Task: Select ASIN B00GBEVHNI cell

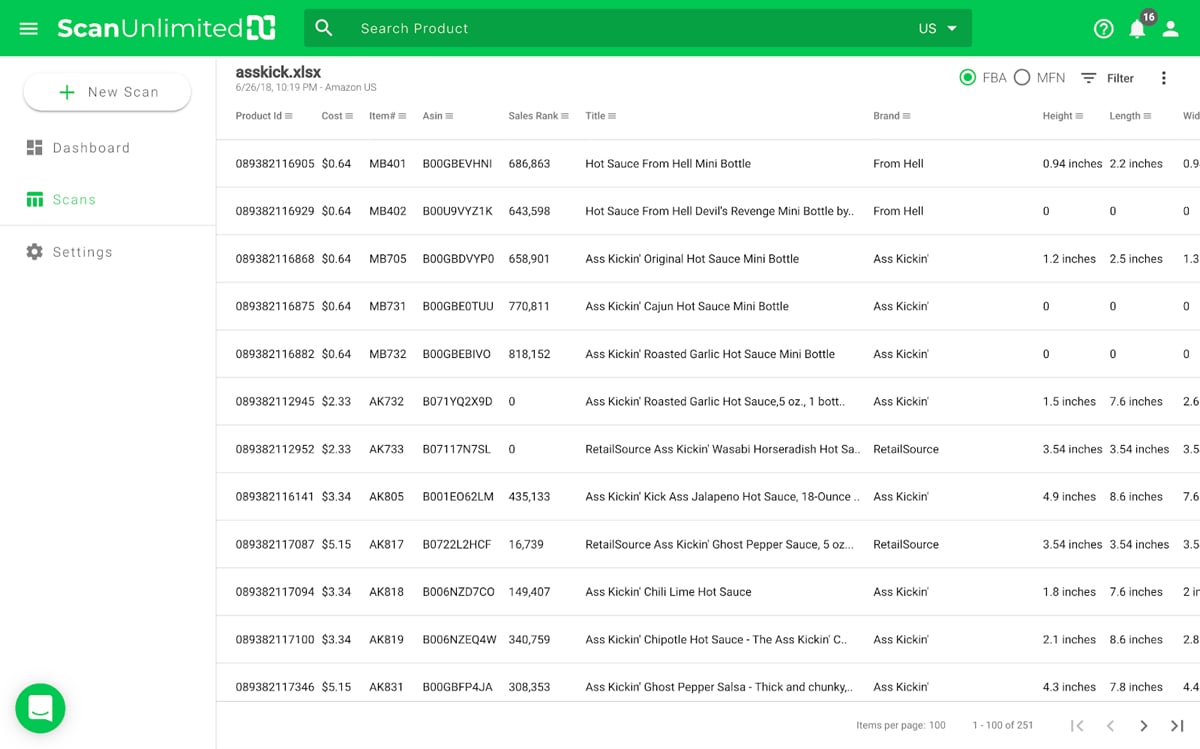Action: point(457,164)
